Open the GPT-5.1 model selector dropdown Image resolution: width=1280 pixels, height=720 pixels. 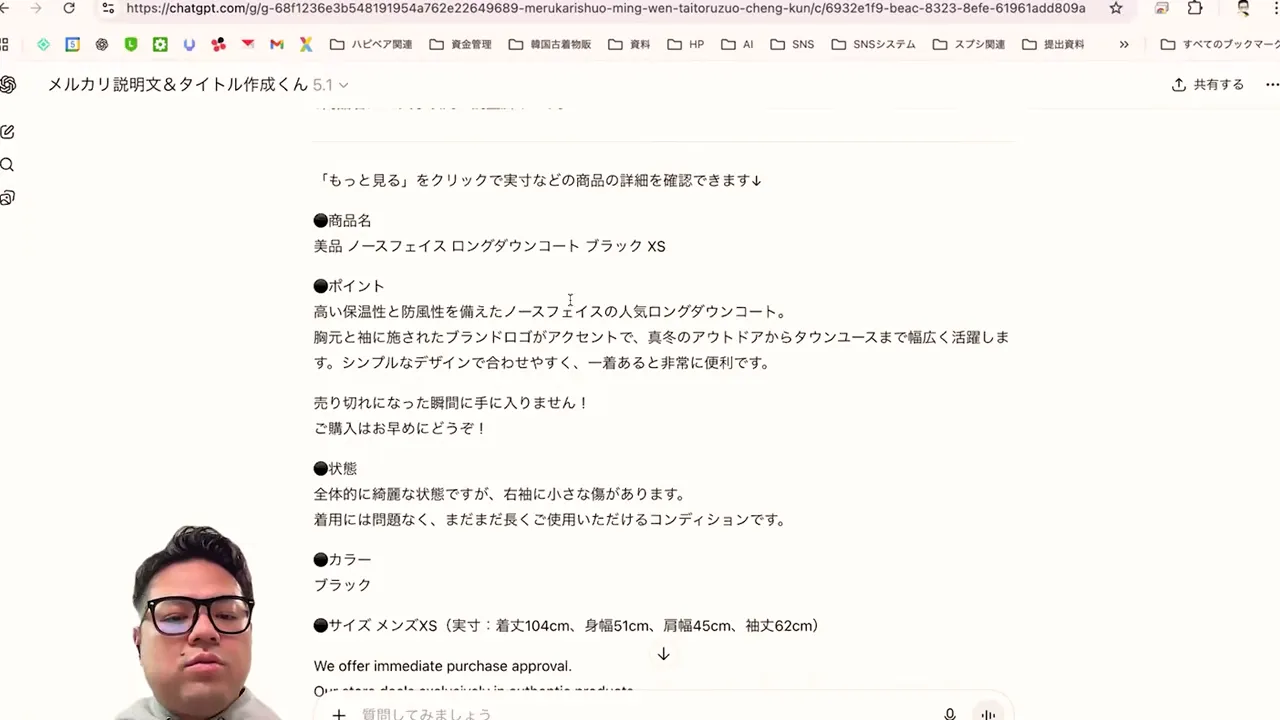pyautogui.click(x=330, y=85)
